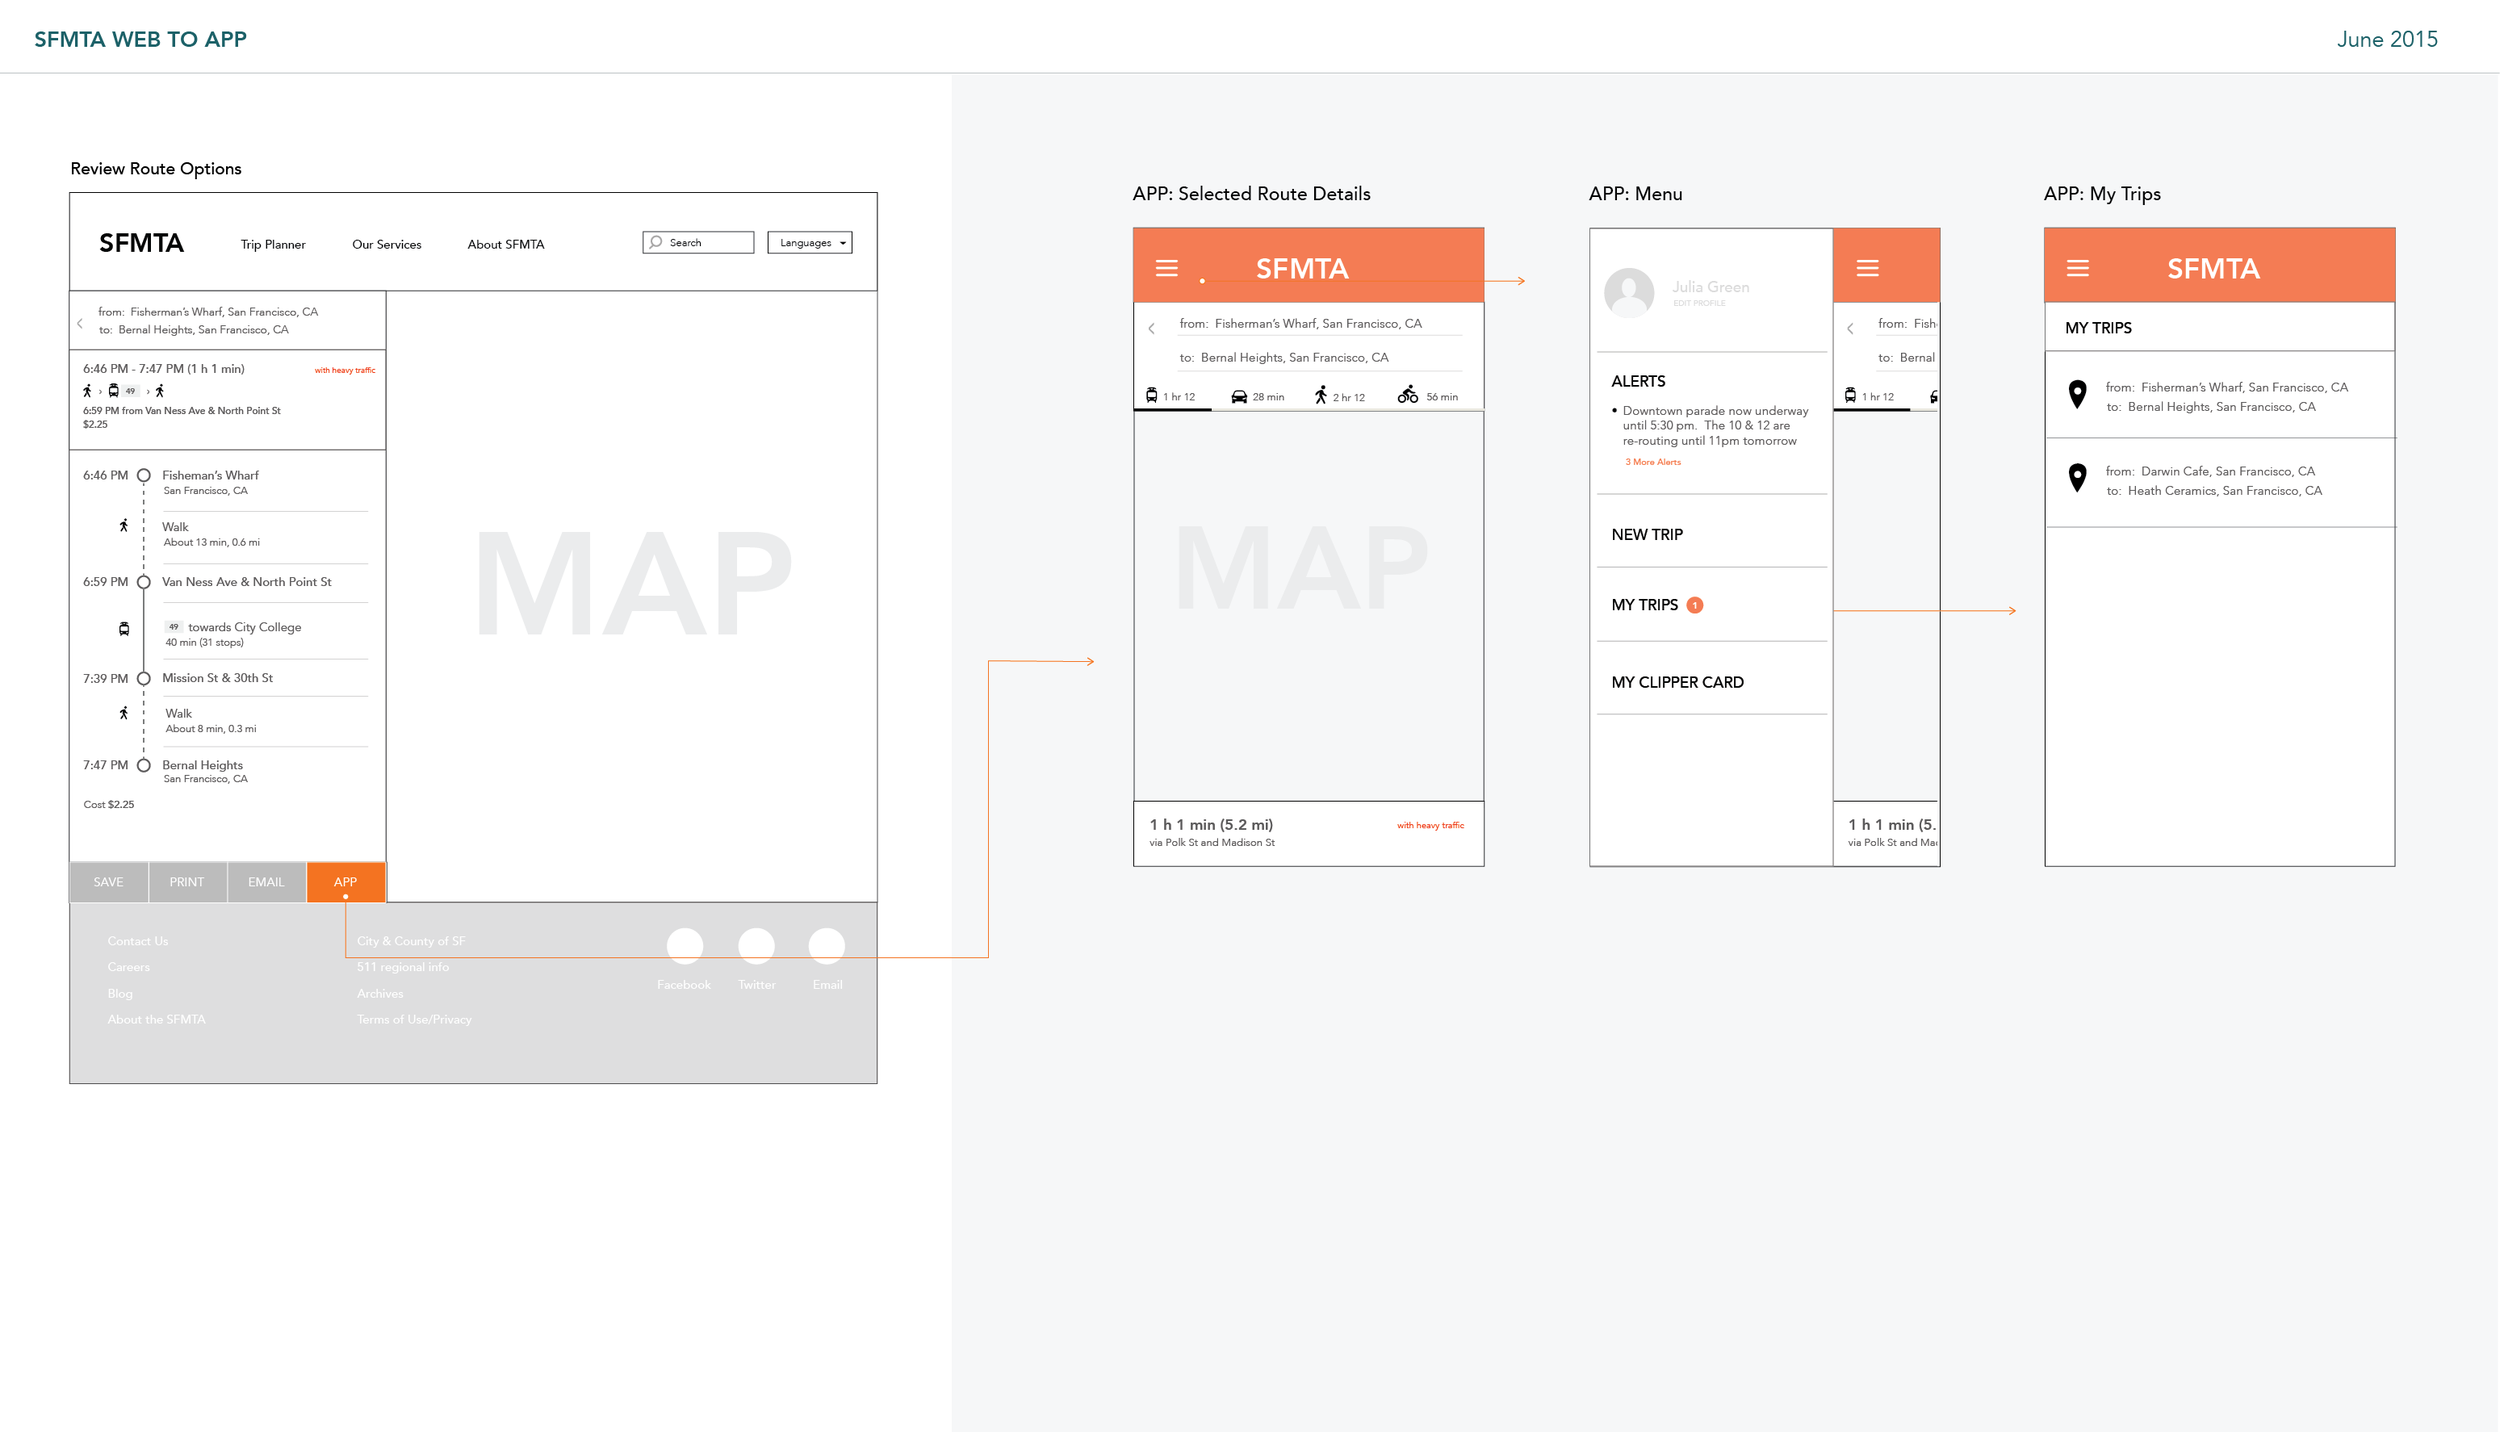Click the SFMTA logo on web page
This screenshot has height=1432, width=2500.
click(x=141, y=243)
